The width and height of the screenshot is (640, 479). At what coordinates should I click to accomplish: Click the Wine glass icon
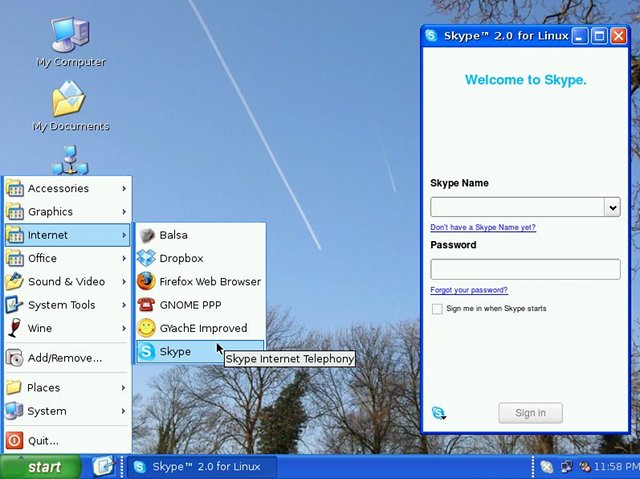[15, 328]
